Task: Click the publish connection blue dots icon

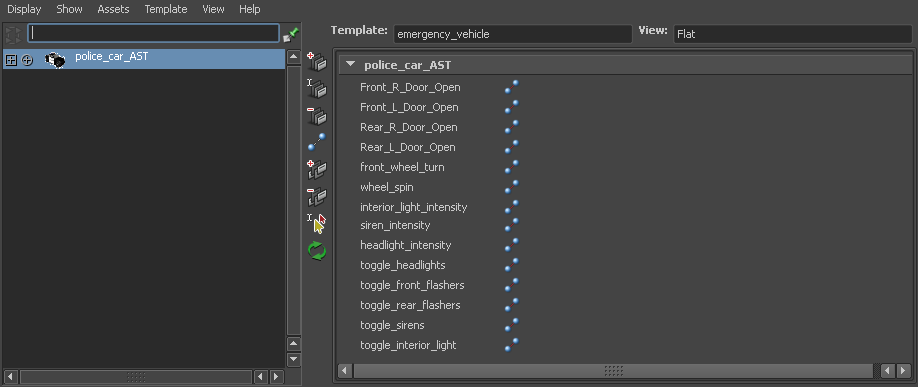Action: point(317,142)
